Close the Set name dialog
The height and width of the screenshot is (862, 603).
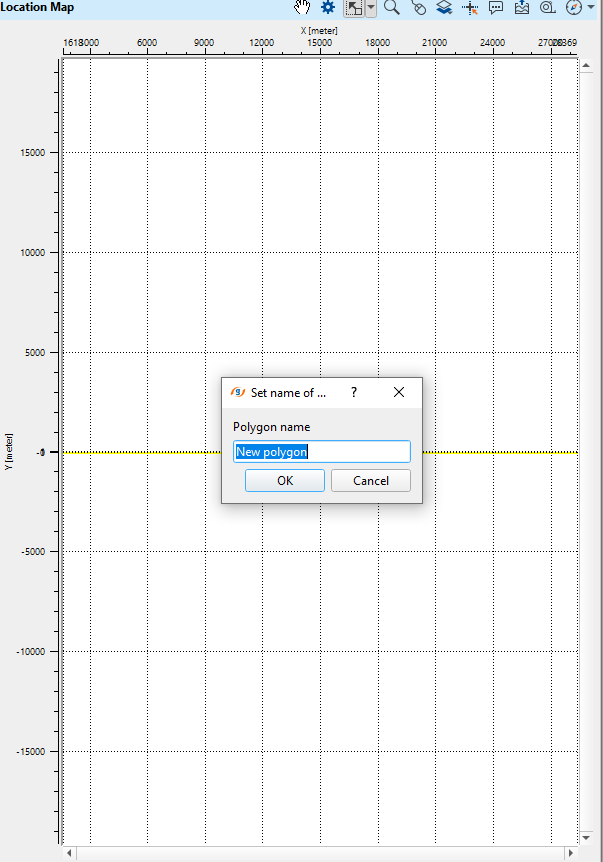[x=399, y=392]
